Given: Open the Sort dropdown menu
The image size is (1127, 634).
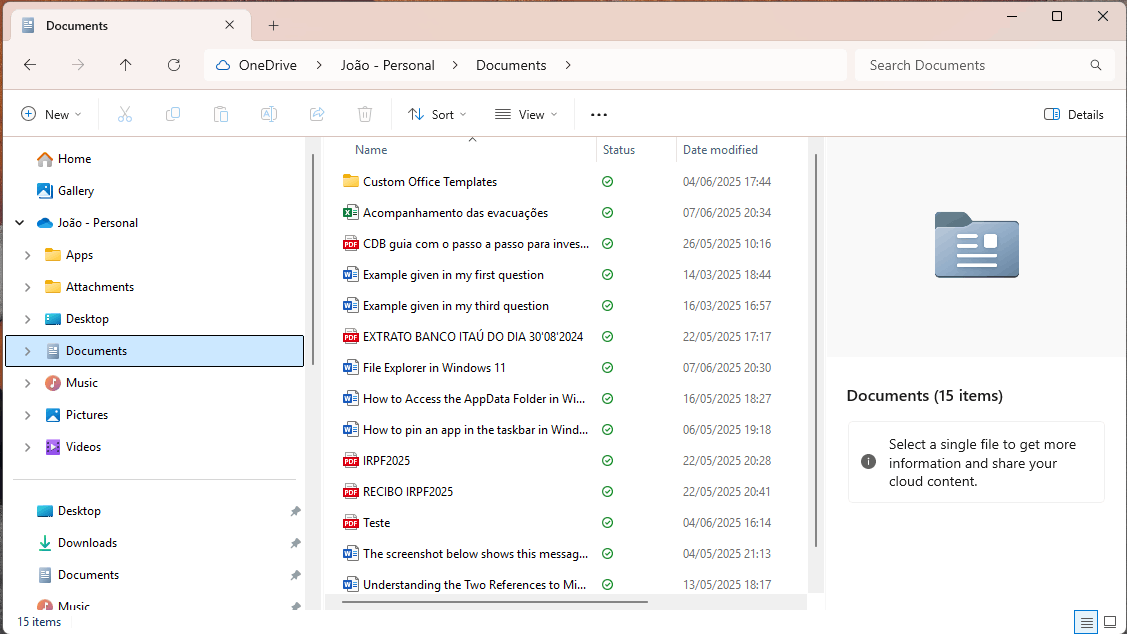Looking at the screenshot, I should [437, 114].
